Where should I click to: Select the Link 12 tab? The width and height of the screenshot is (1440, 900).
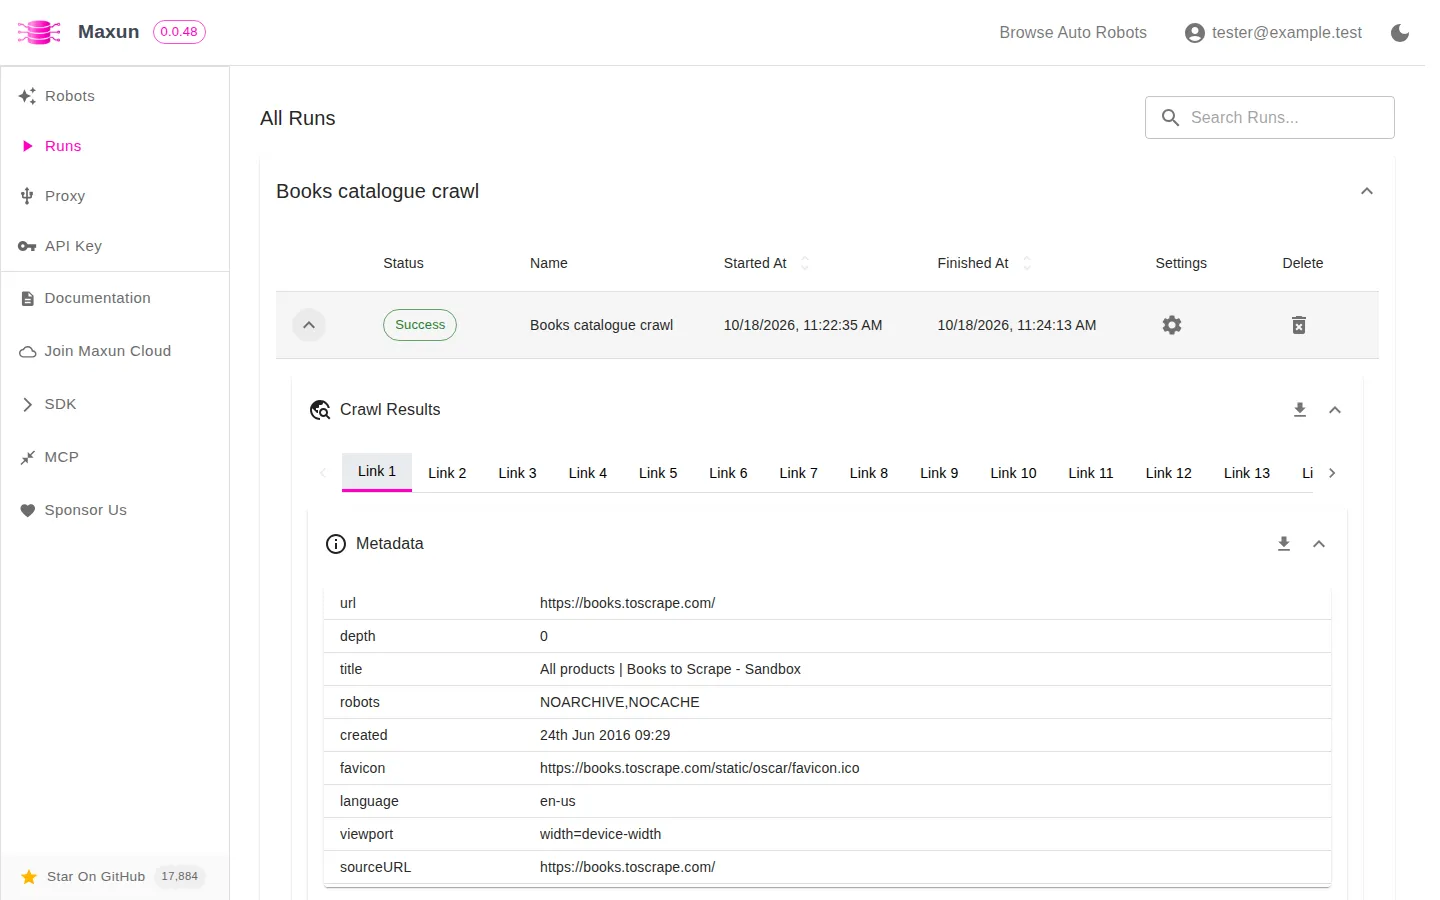coord(1169,473)
